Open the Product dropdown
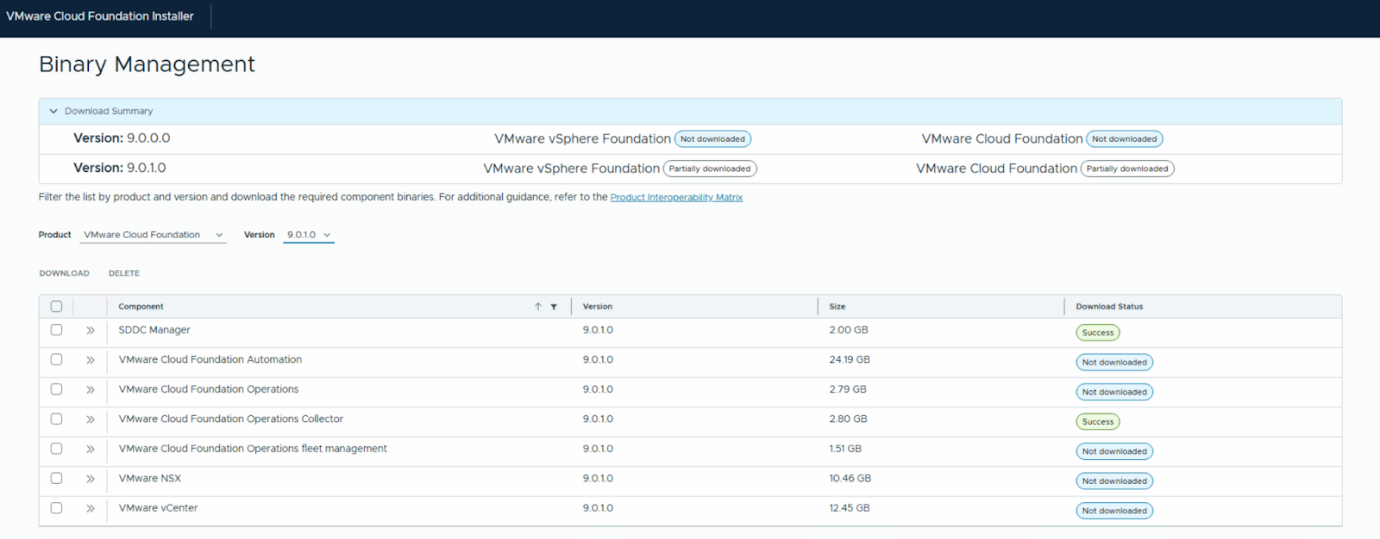Image resolution: width=1380 pixels, height=539 pixels. [x=153, y=235]
